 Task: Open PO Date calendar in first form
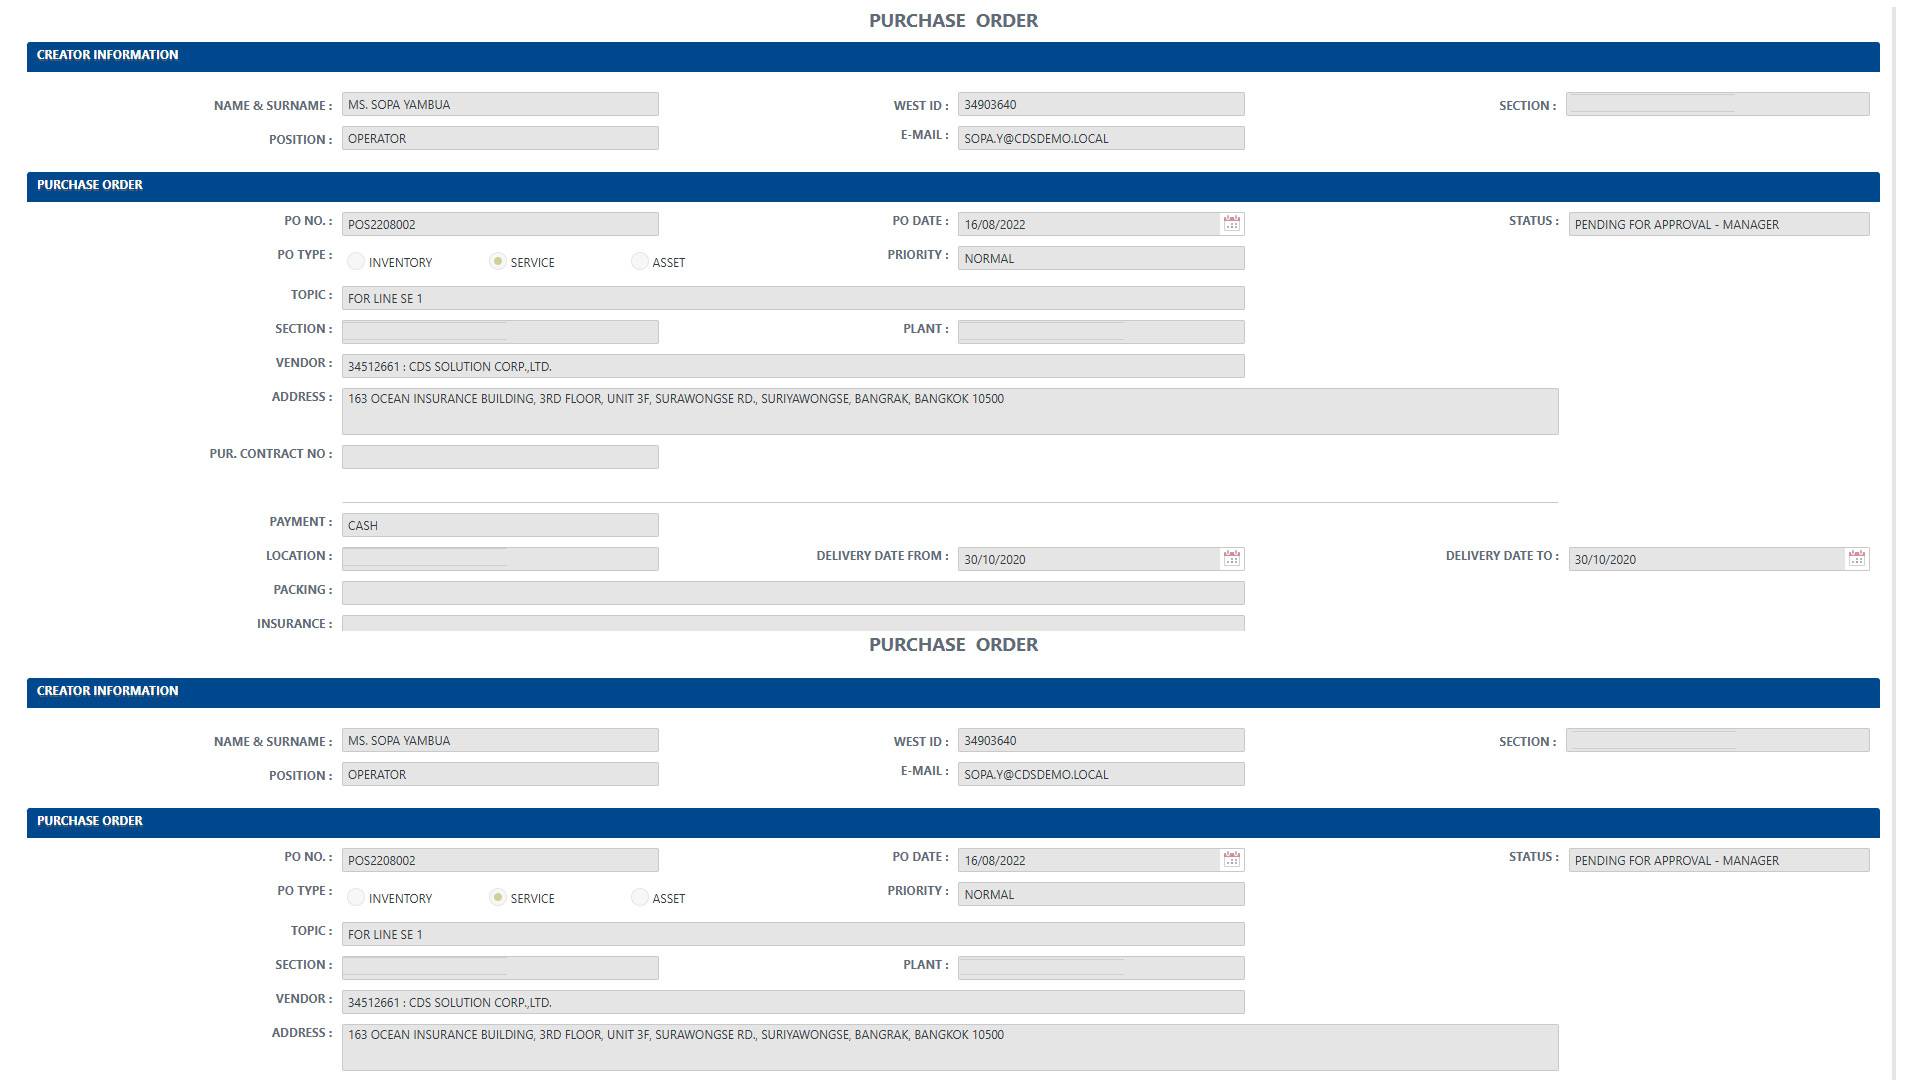click(x=1232, y=224)
